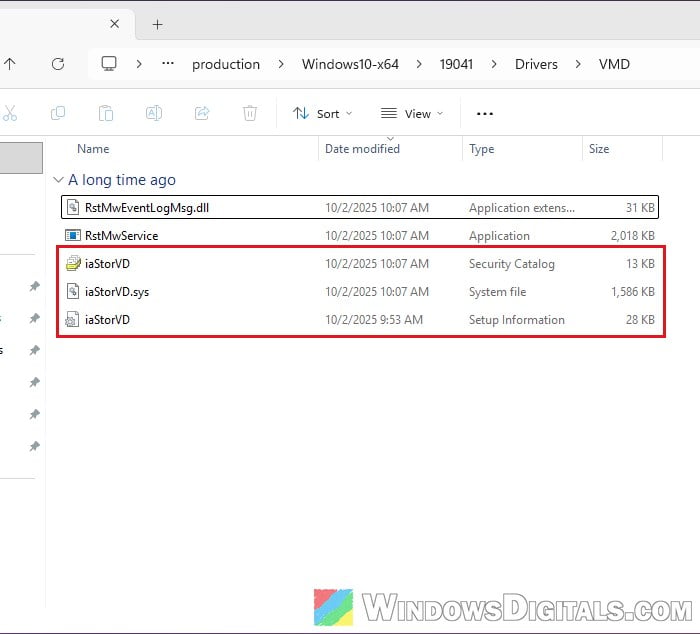Copy the selected file

point(58,113)
